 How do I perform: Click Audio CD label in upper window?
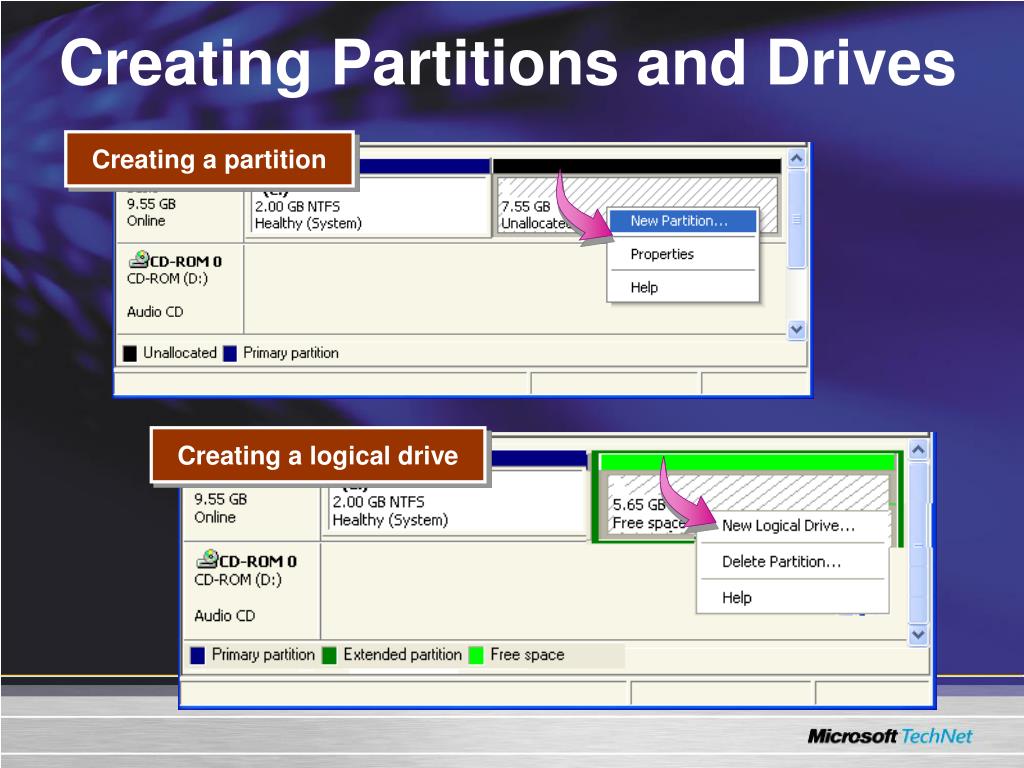[x=155, y=312]
